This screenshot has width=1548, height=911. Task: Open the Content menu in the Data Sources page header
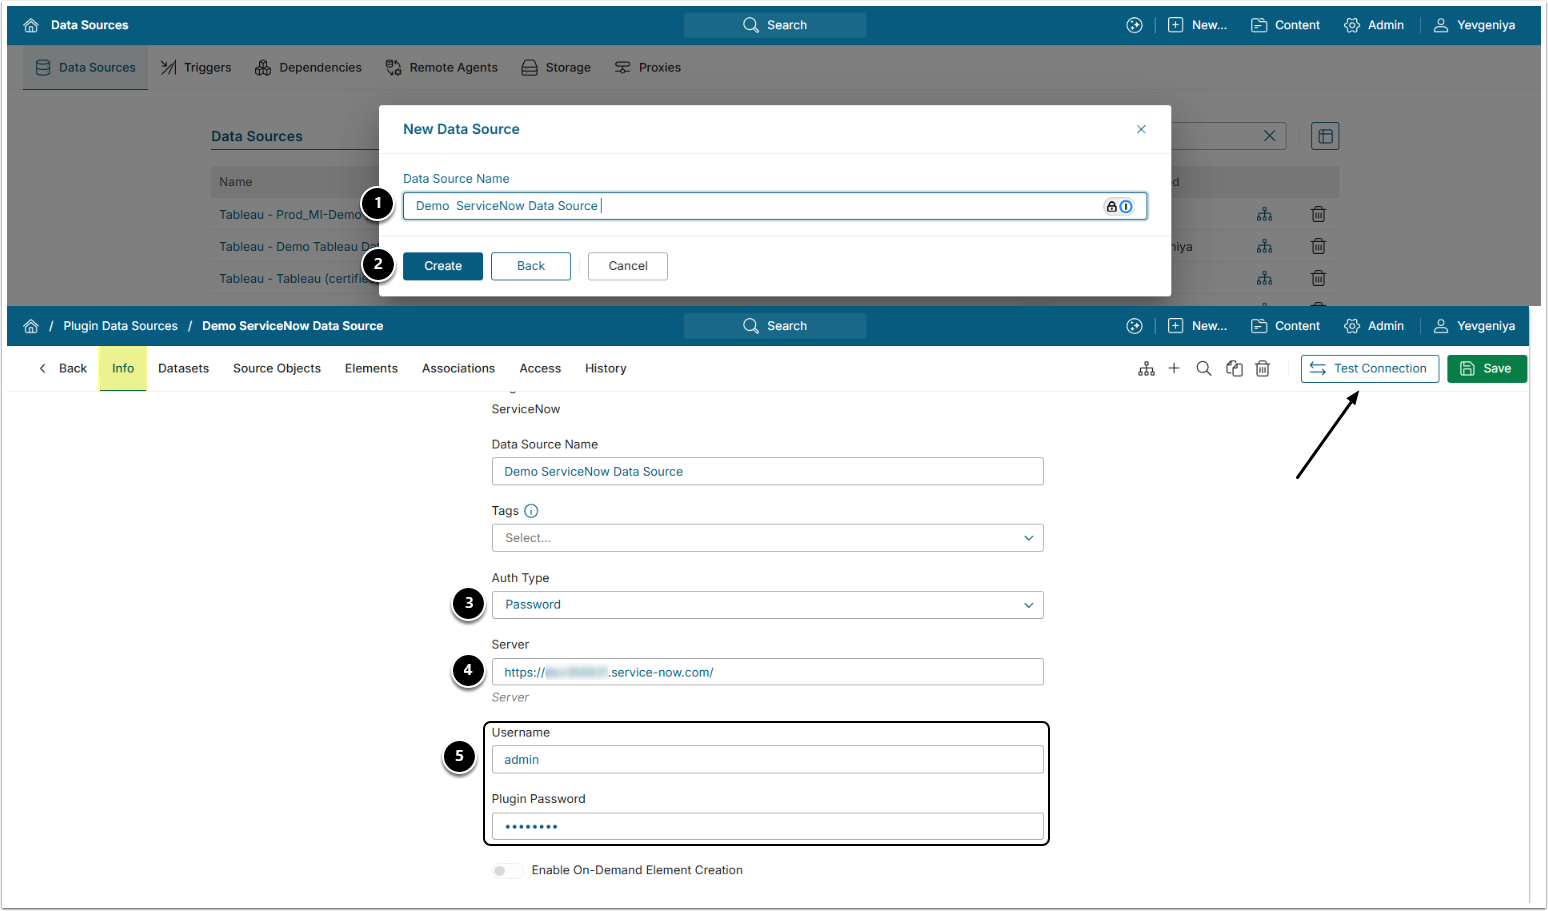tap(1285, 25)
